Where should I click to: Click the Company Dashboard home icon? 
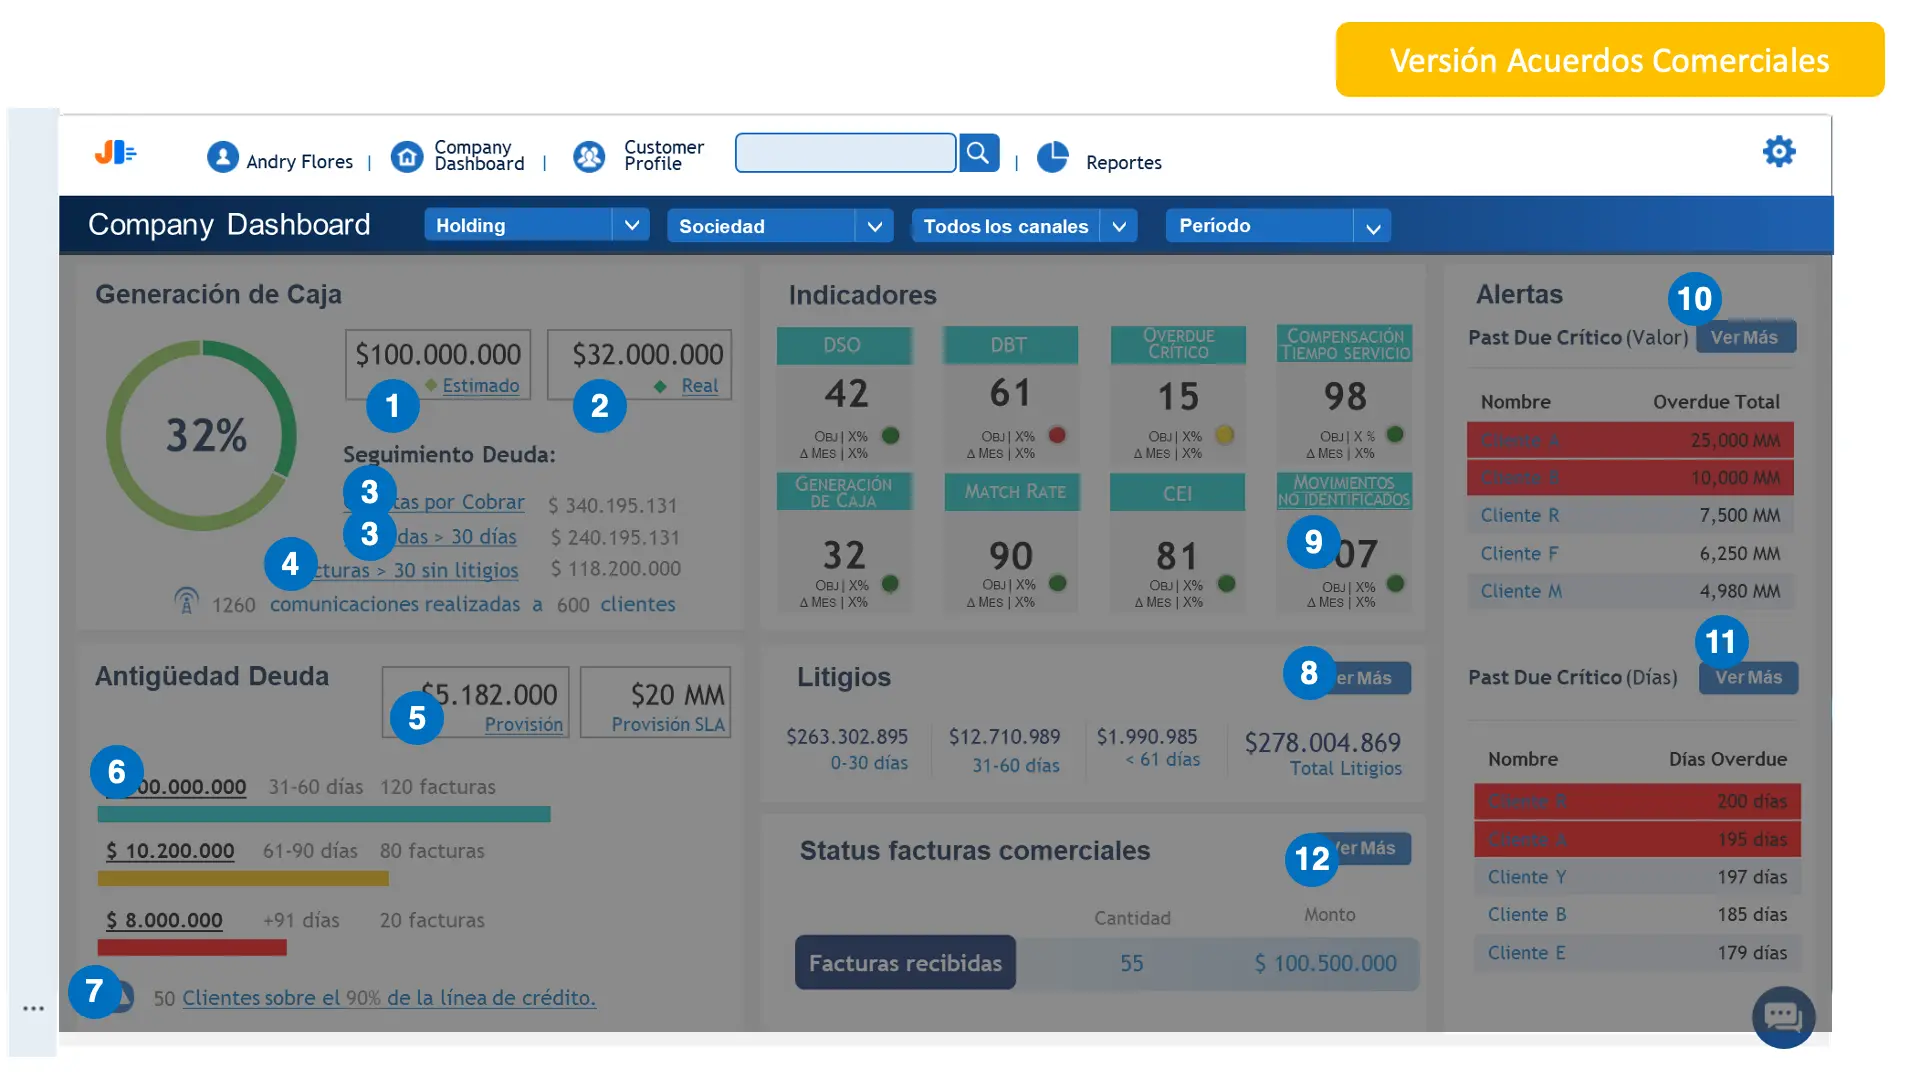[x=407, y=157]
